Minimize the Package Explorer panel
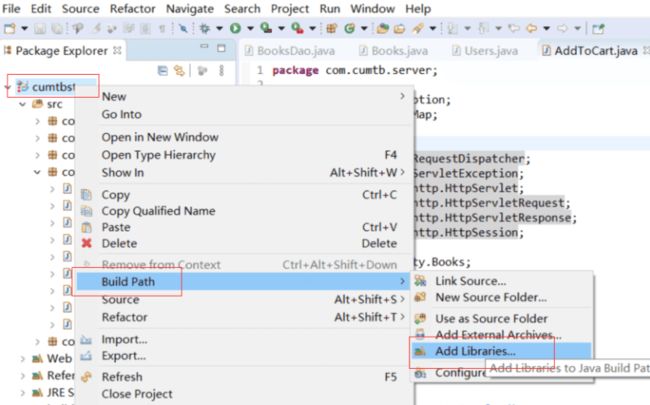 tap(204, 46)
